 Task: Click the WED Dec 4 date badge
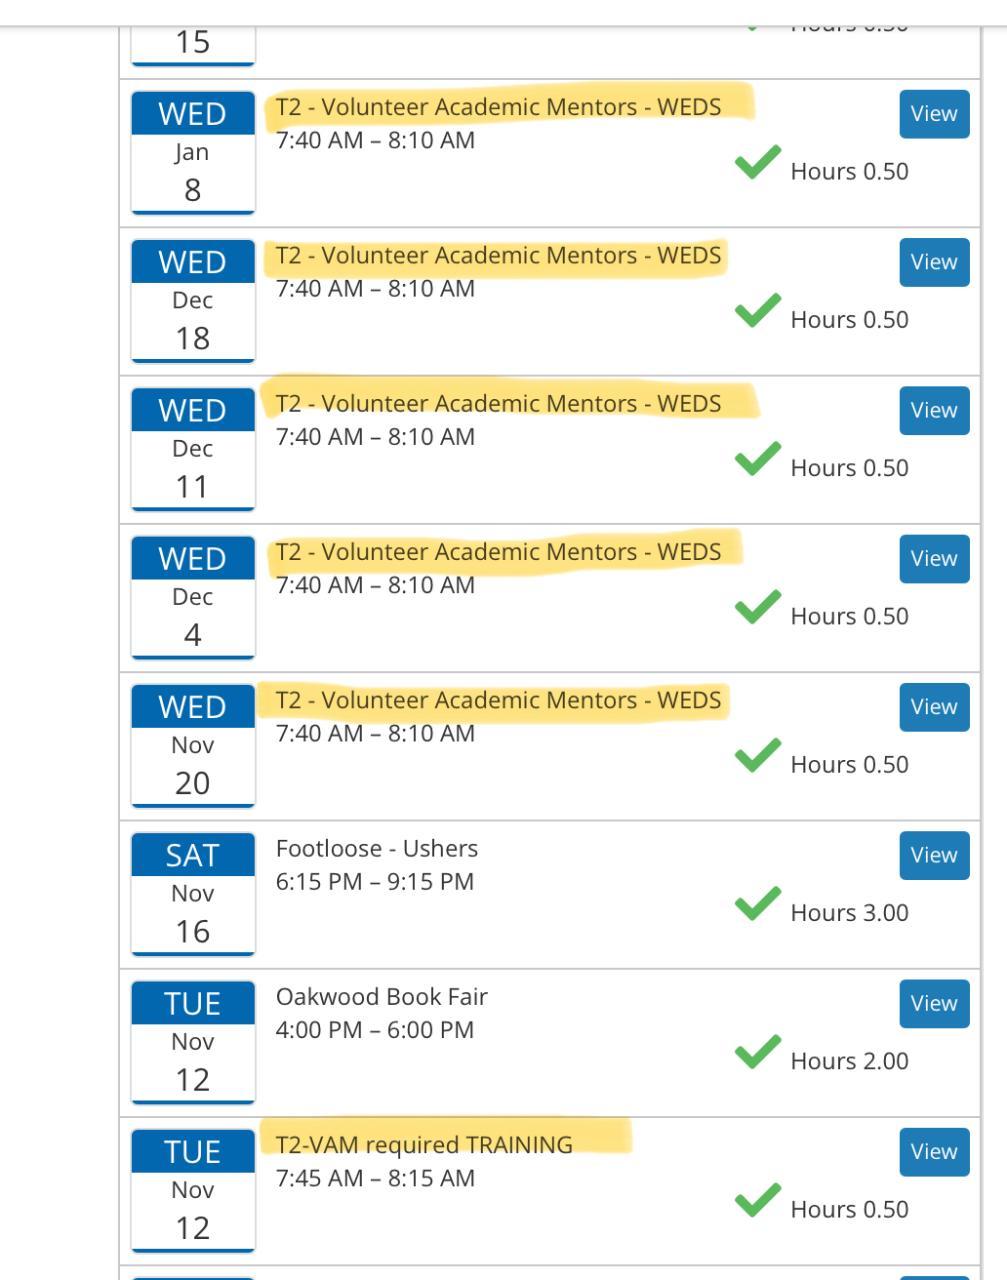click(x=193, y=597)
